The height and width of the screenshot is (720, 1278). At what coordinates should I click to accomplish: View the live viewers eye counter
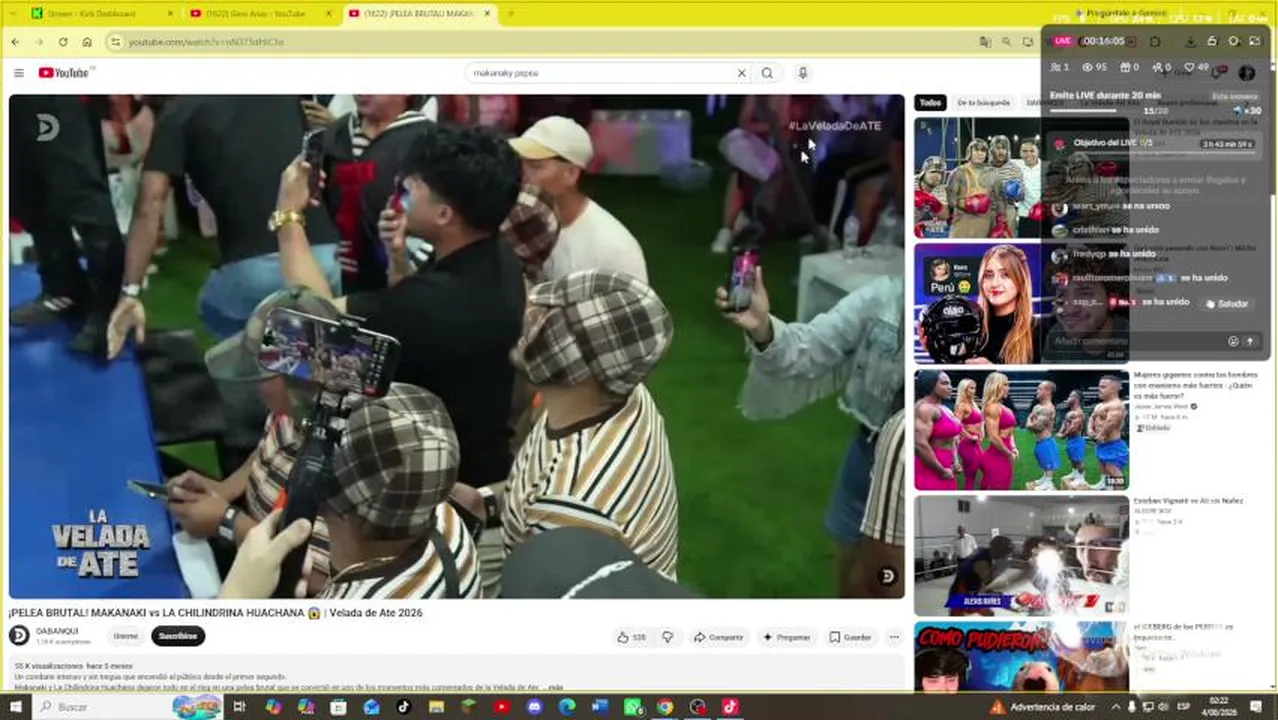(x=1094, y=67)
